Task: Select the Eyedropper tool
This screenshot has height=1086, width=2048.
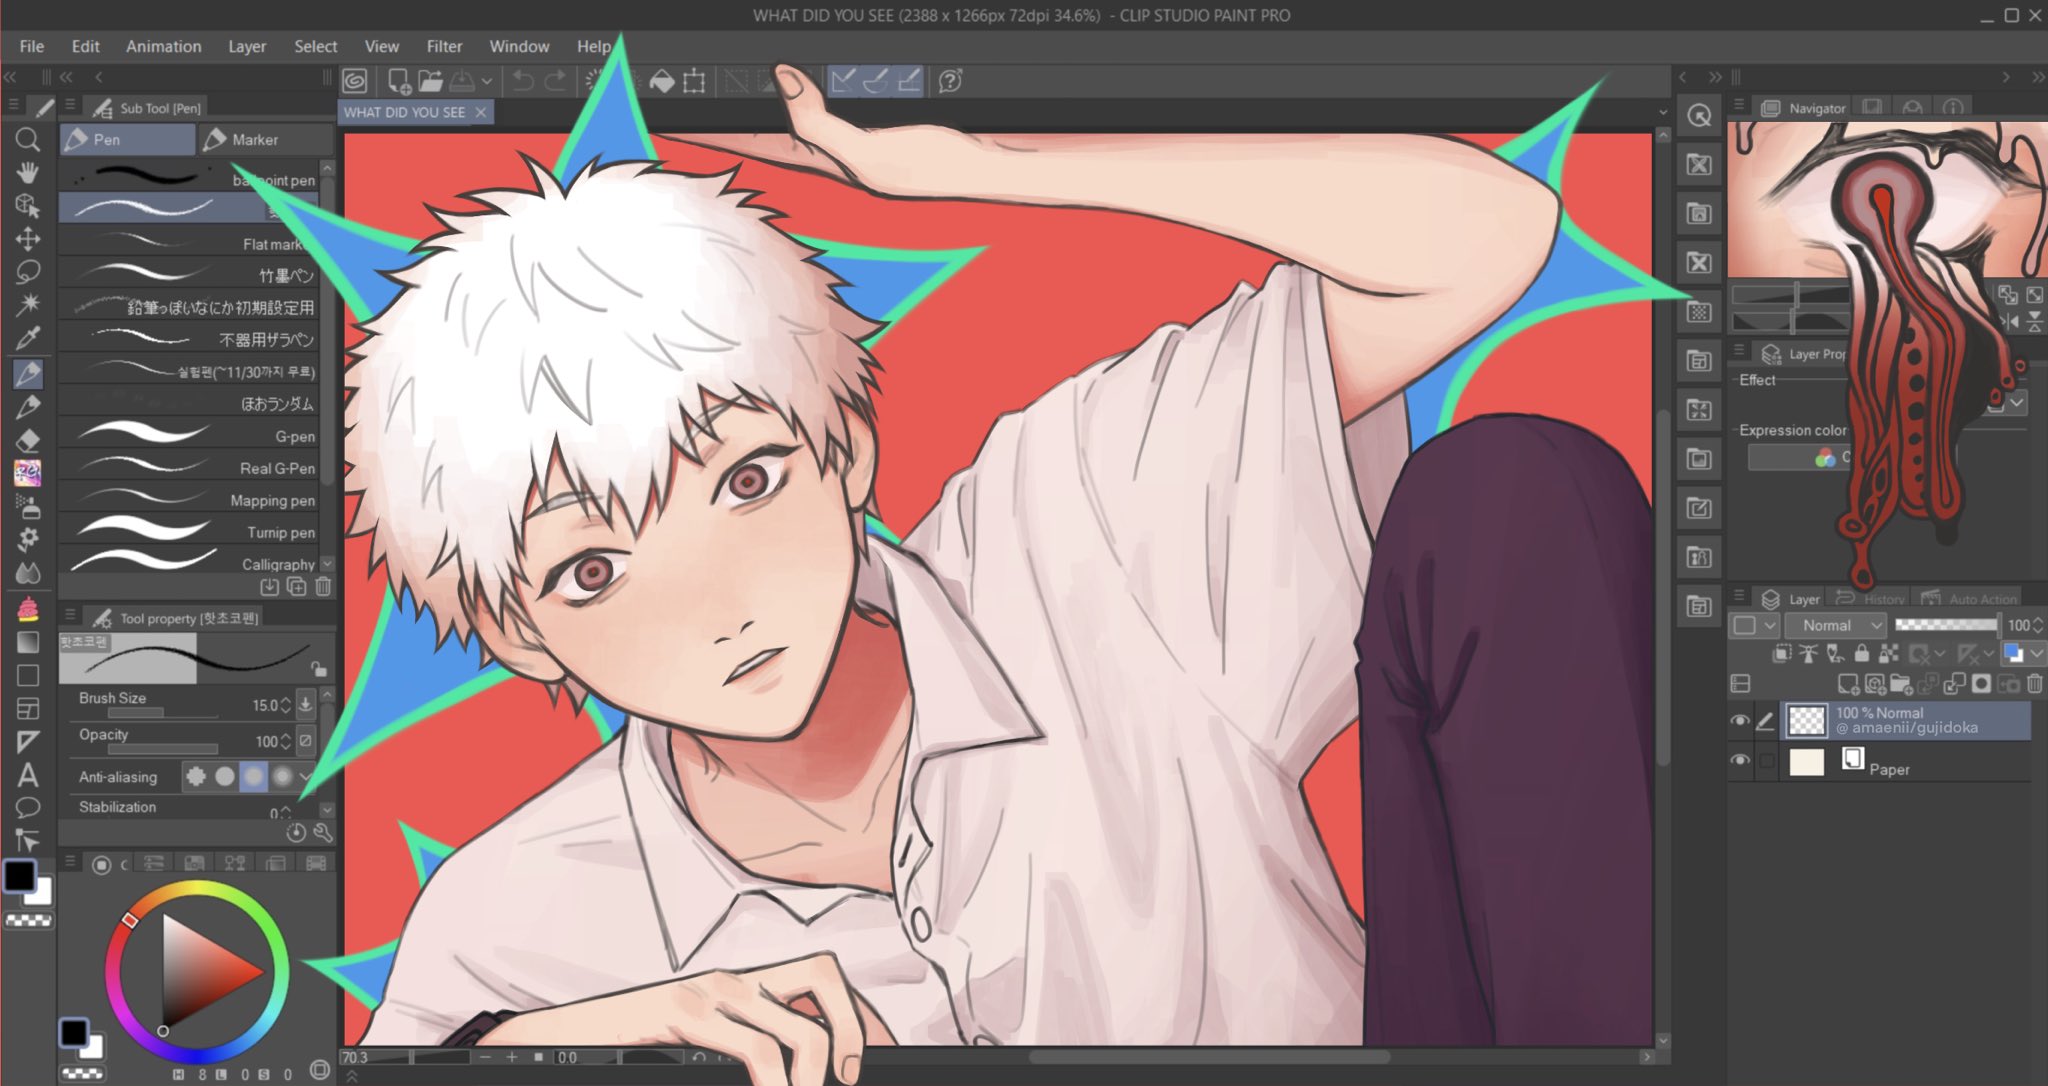Action: tap(28, 338)
